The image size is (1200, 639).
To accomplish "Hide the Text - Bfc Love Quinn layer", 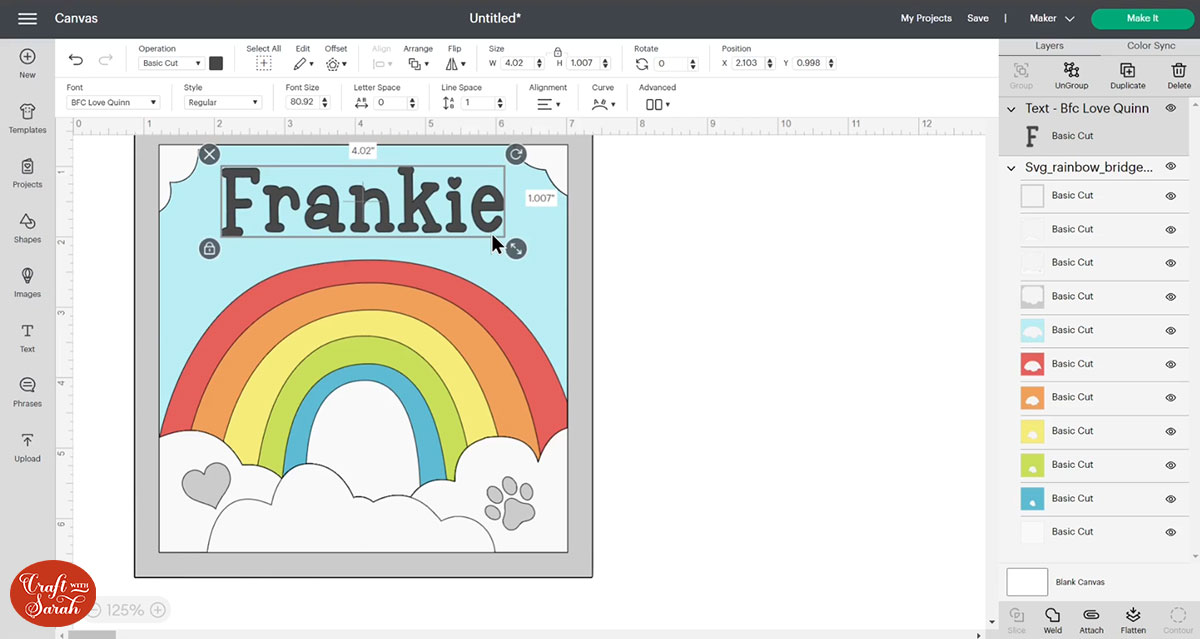I will tap(1170, 108).
